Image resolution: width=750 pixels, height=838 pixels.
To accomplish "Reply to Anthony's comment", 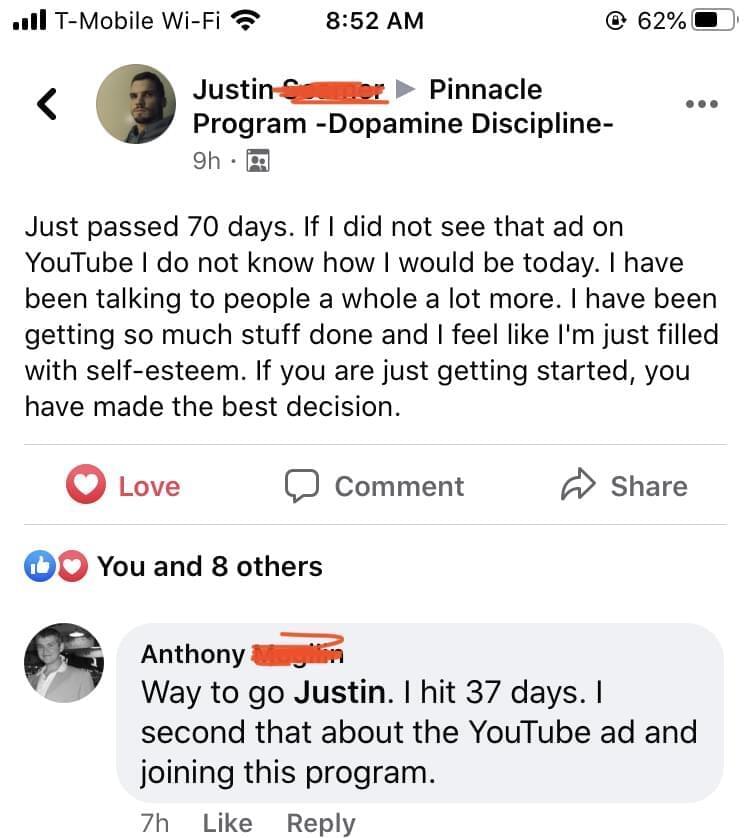I will coord(320,822).
